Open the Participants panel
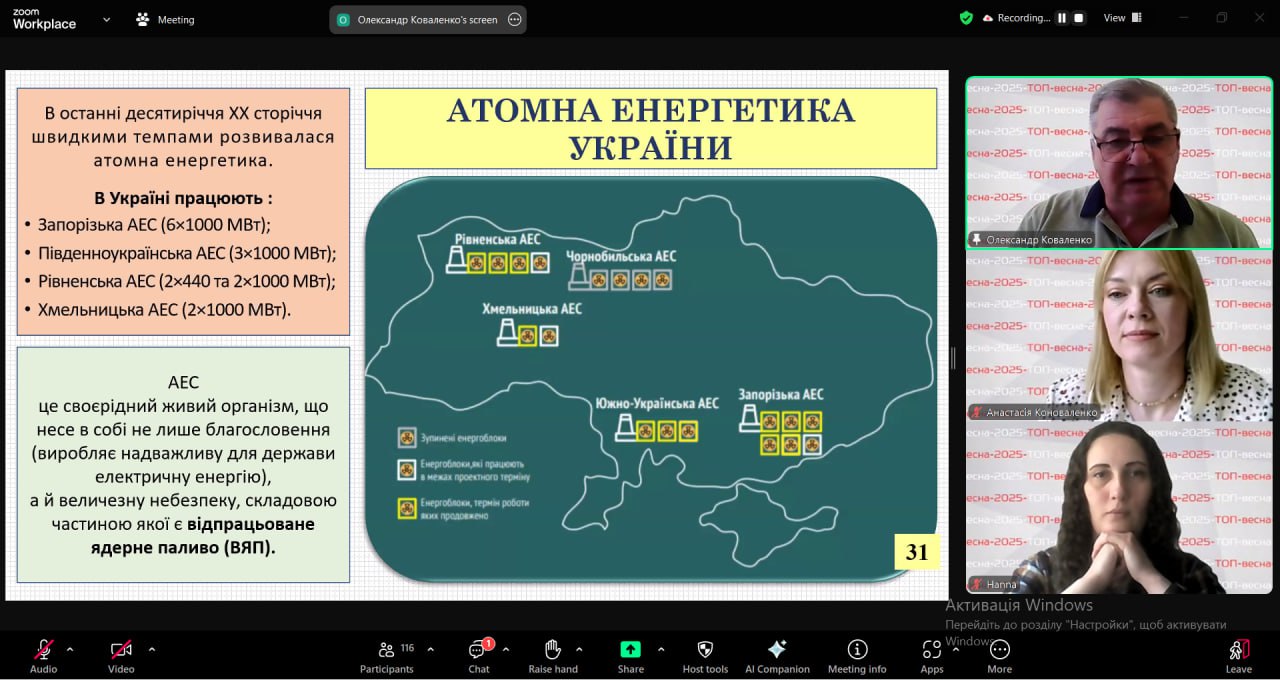 [386, 655]
